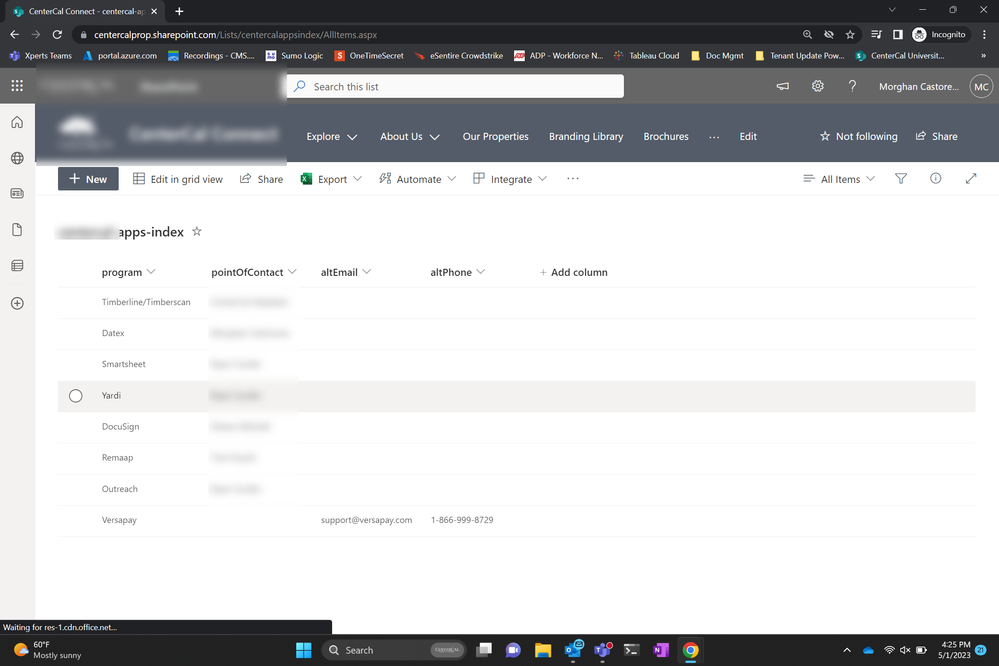The image size is (999, 666).
Task: Click the Windows taskbar Search box
Action: (394, 650)
